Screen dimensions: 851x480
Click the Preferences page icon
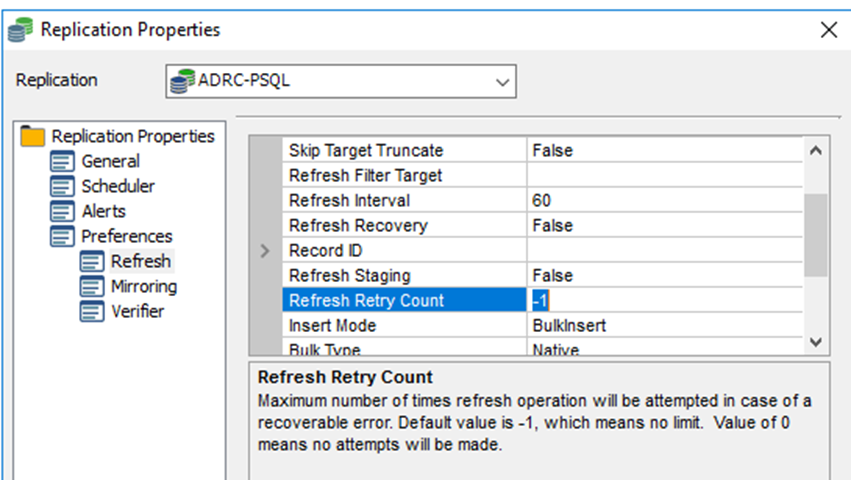pos(63,236)
